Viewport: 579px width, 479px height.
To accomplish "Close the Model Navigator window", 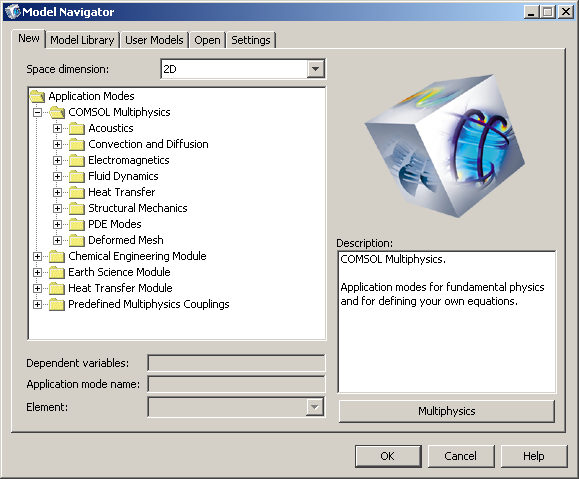I will coord(565,12).
